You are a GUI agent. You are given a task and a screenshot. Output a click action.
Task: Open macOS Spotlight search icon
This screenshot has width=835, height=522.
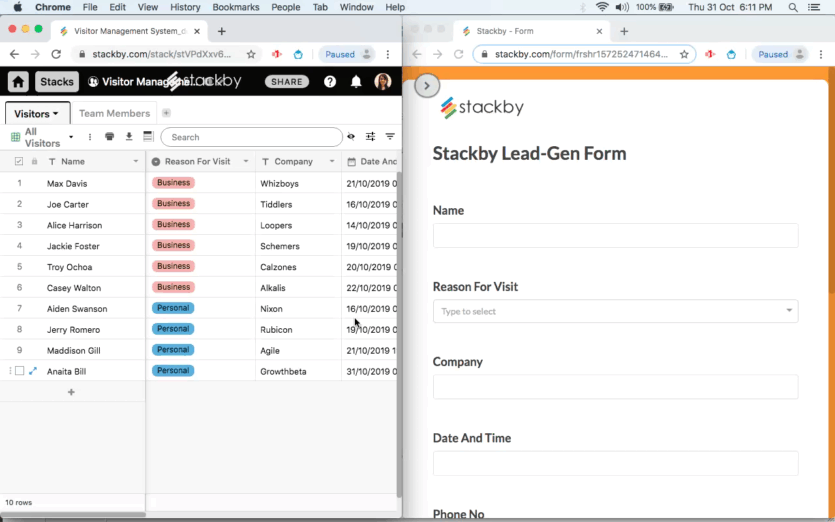click(793, 7)
